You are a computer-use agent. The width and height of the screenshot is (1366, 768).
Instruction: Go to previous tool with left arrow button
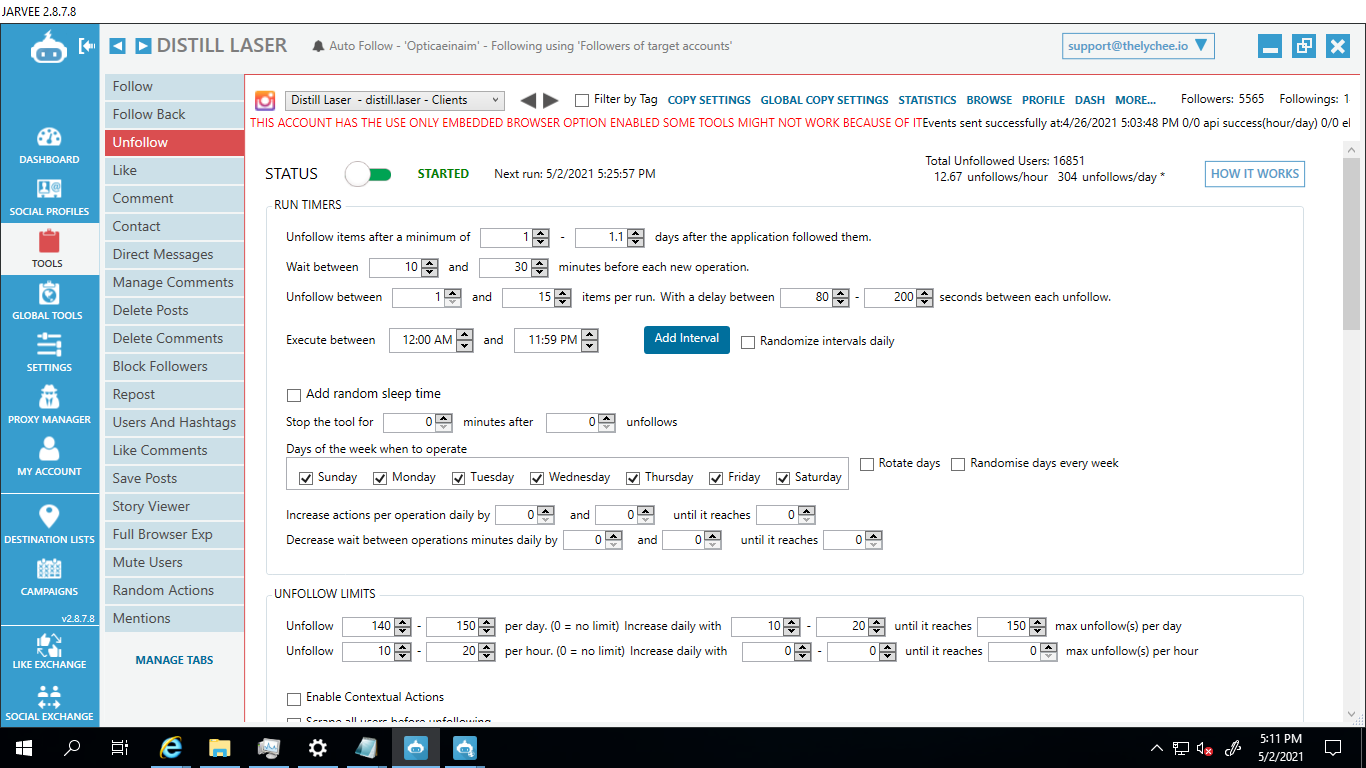(x=117, y=46)
